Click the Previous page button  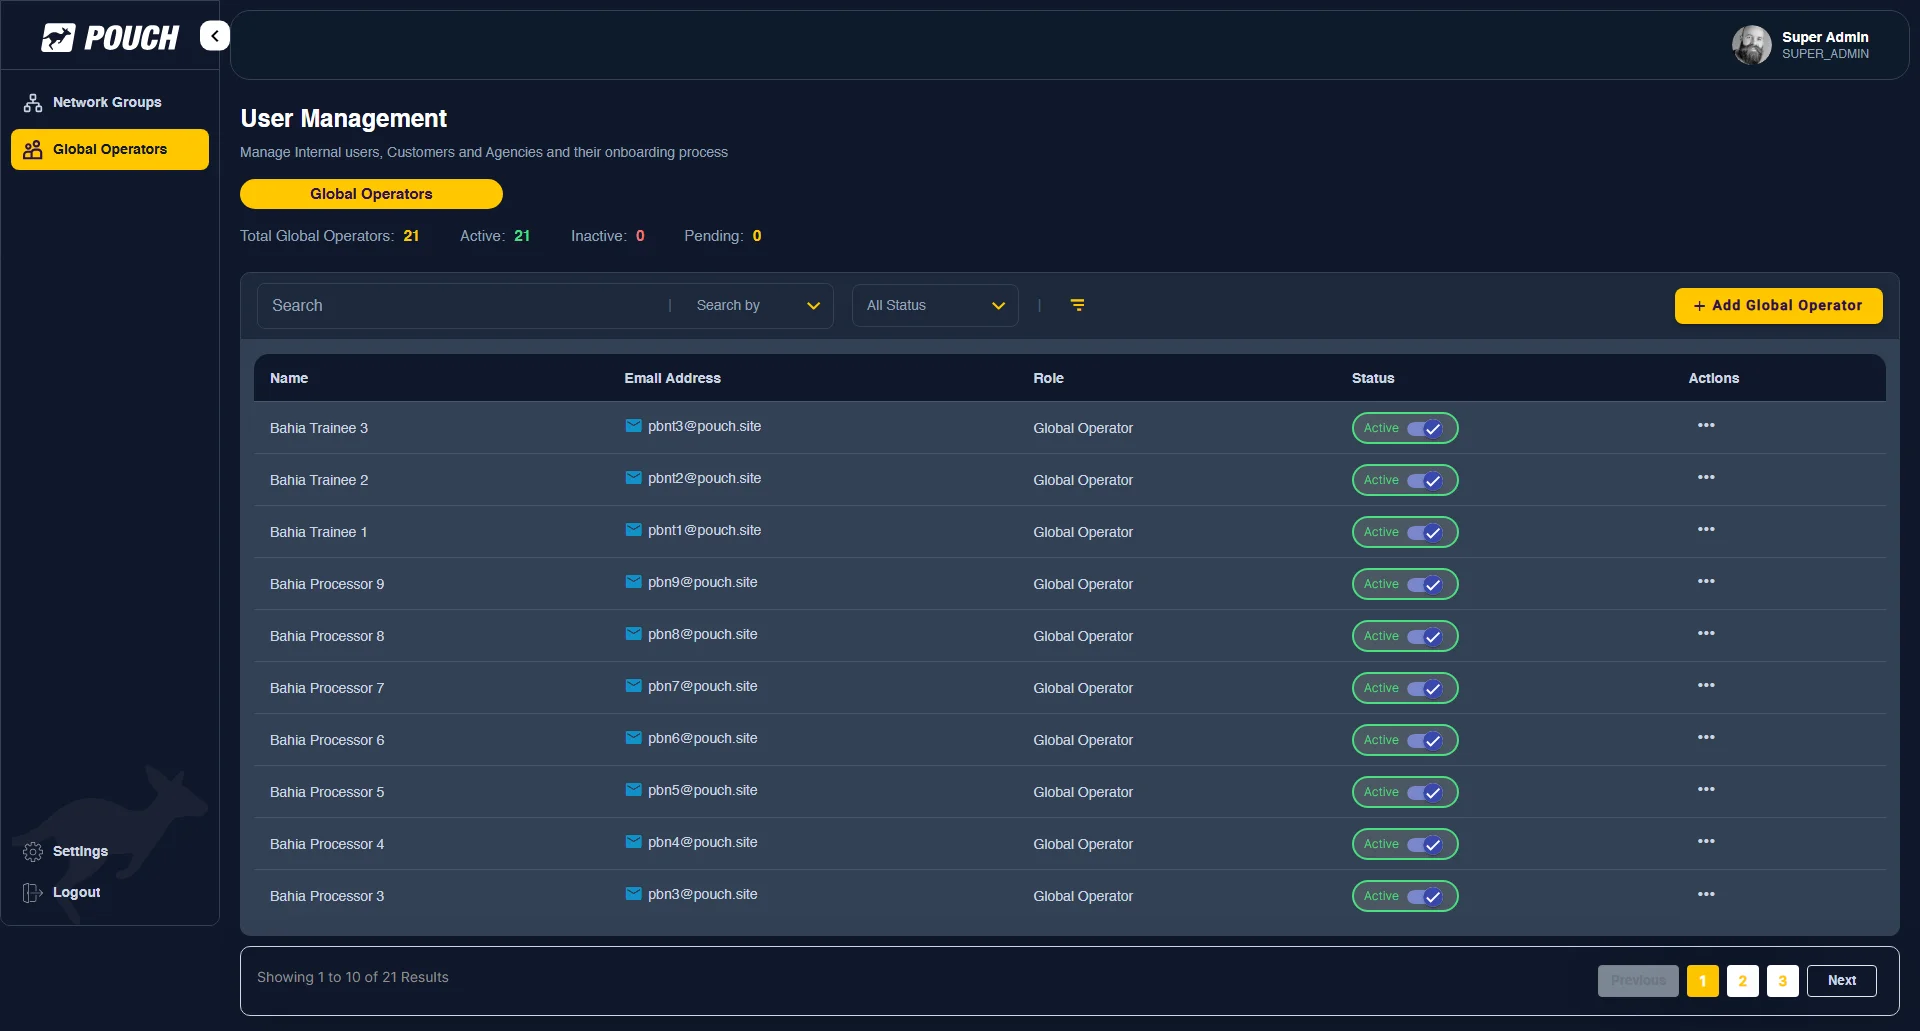1638,981
